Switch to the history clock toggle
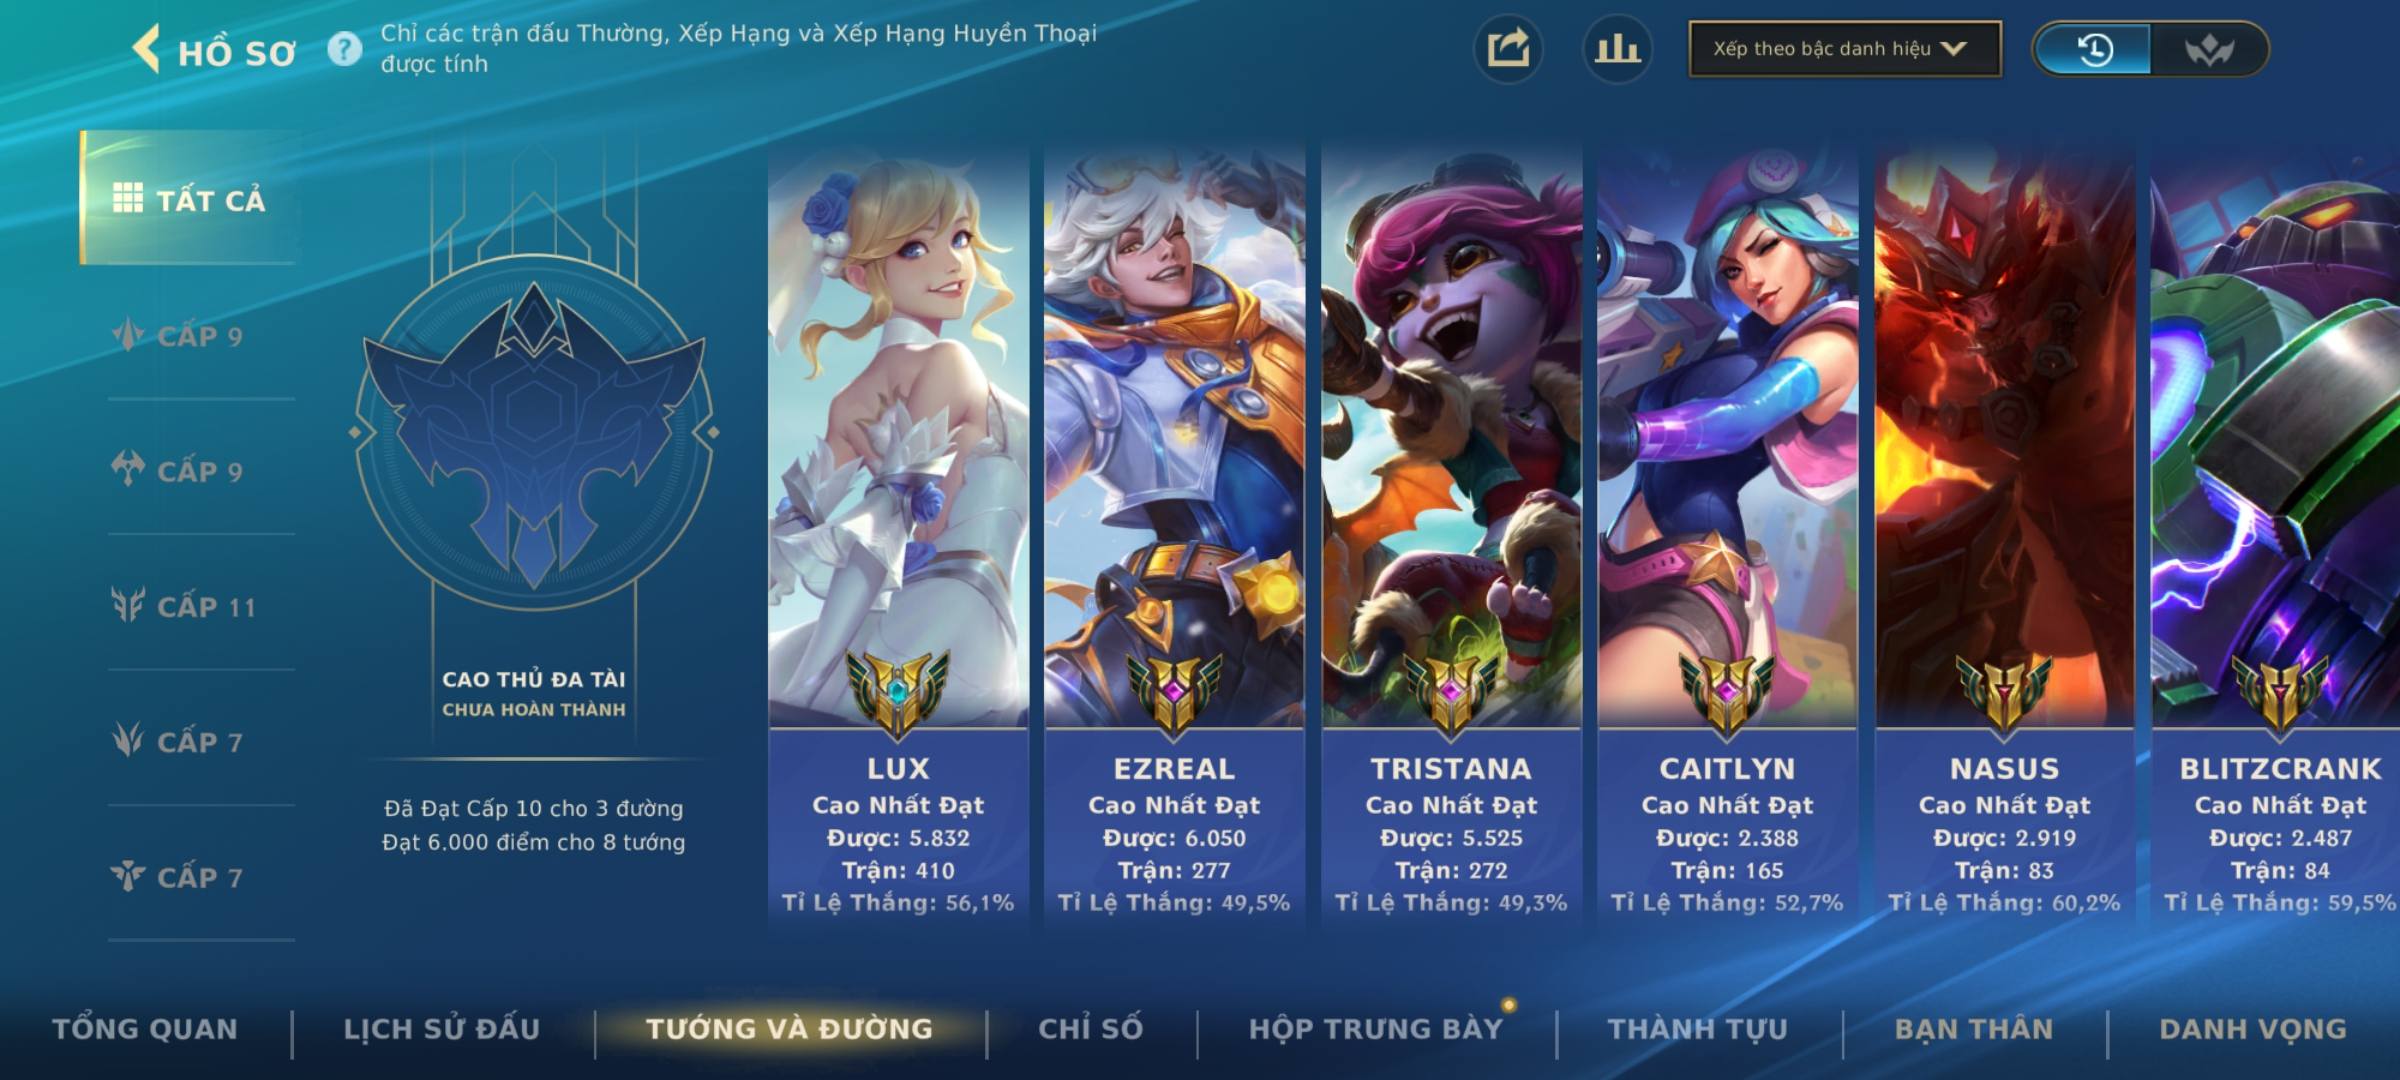Screen dimensions: 2400x1080 (2094, 49)
